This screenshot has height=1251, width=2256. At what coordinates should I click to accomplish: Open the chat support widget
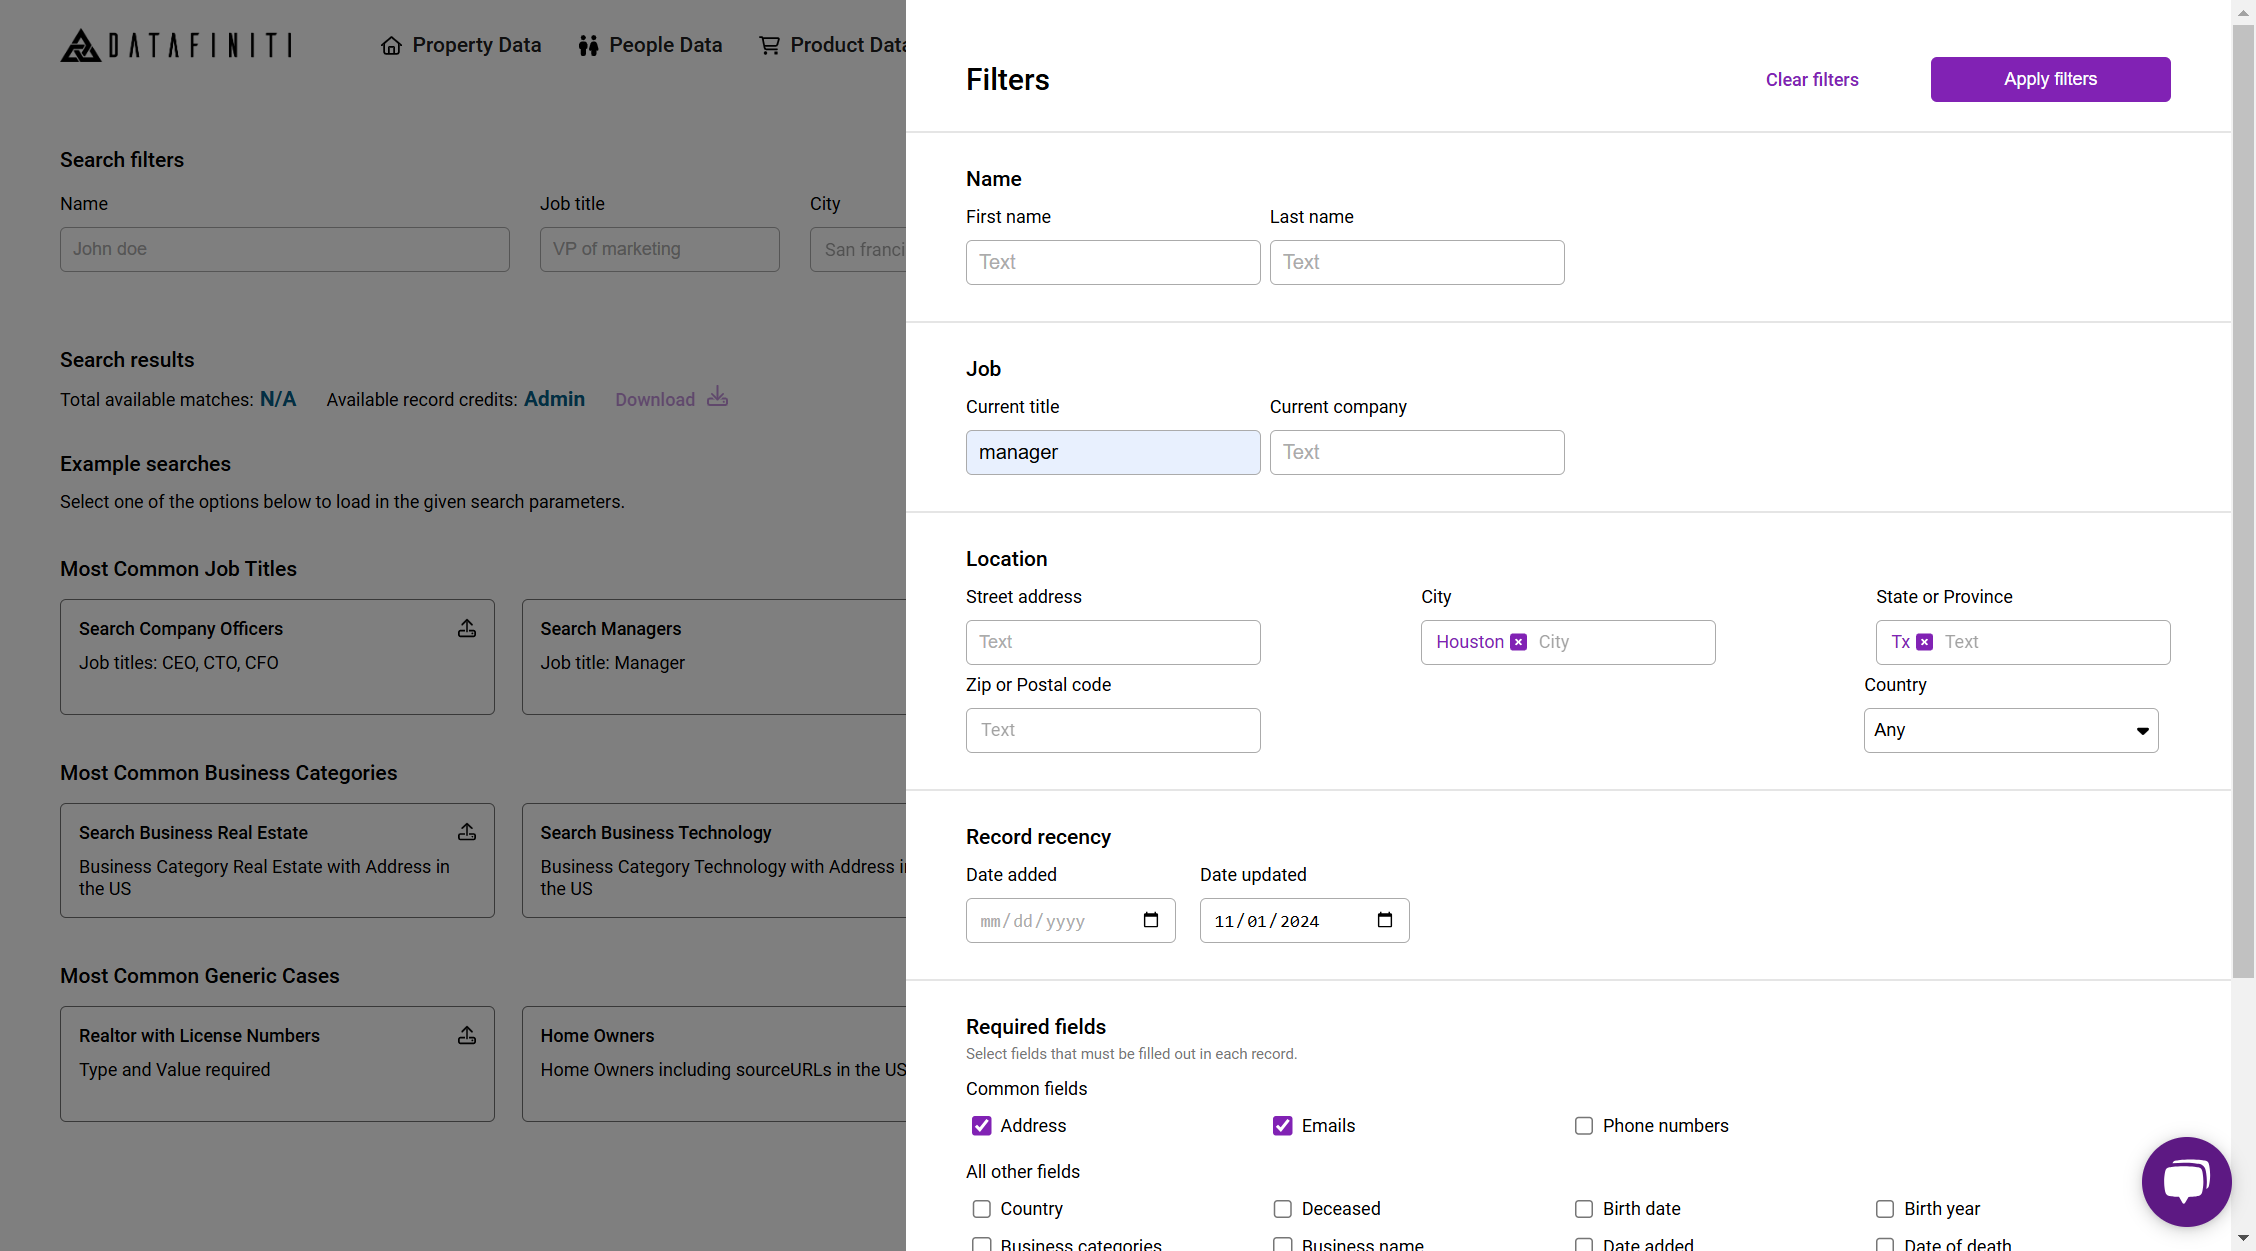(x=2186, y=1181)
